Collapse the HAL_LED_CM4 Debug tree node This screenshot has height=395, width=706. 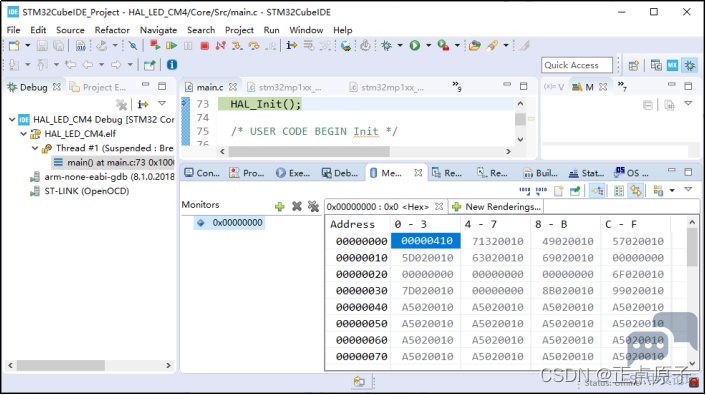12,119
